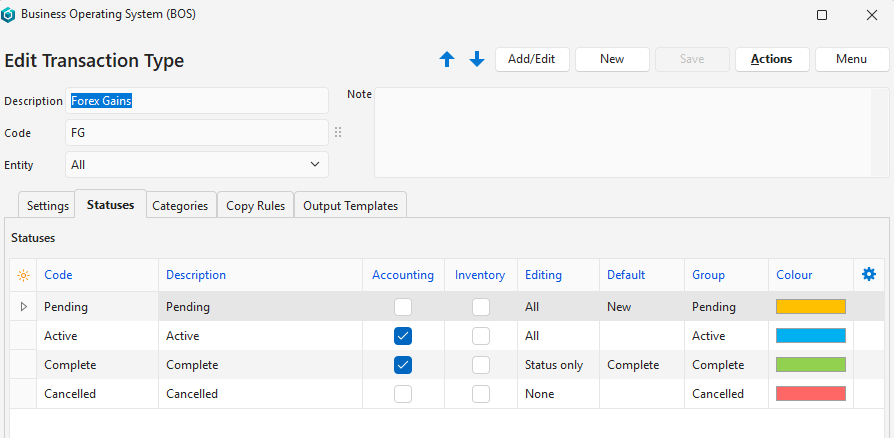Enable Accounting checkbox for Pending status

click(403, 307)
